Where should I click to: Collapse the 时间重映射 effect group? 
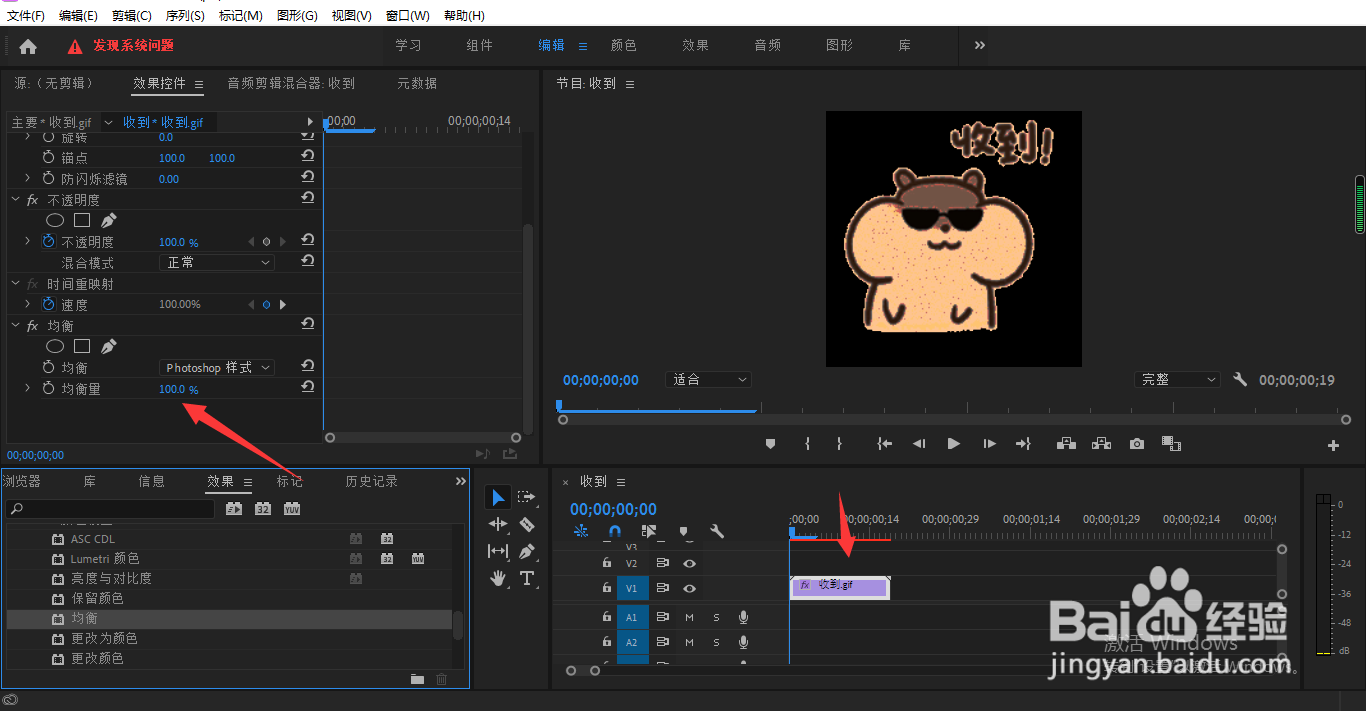15,283
